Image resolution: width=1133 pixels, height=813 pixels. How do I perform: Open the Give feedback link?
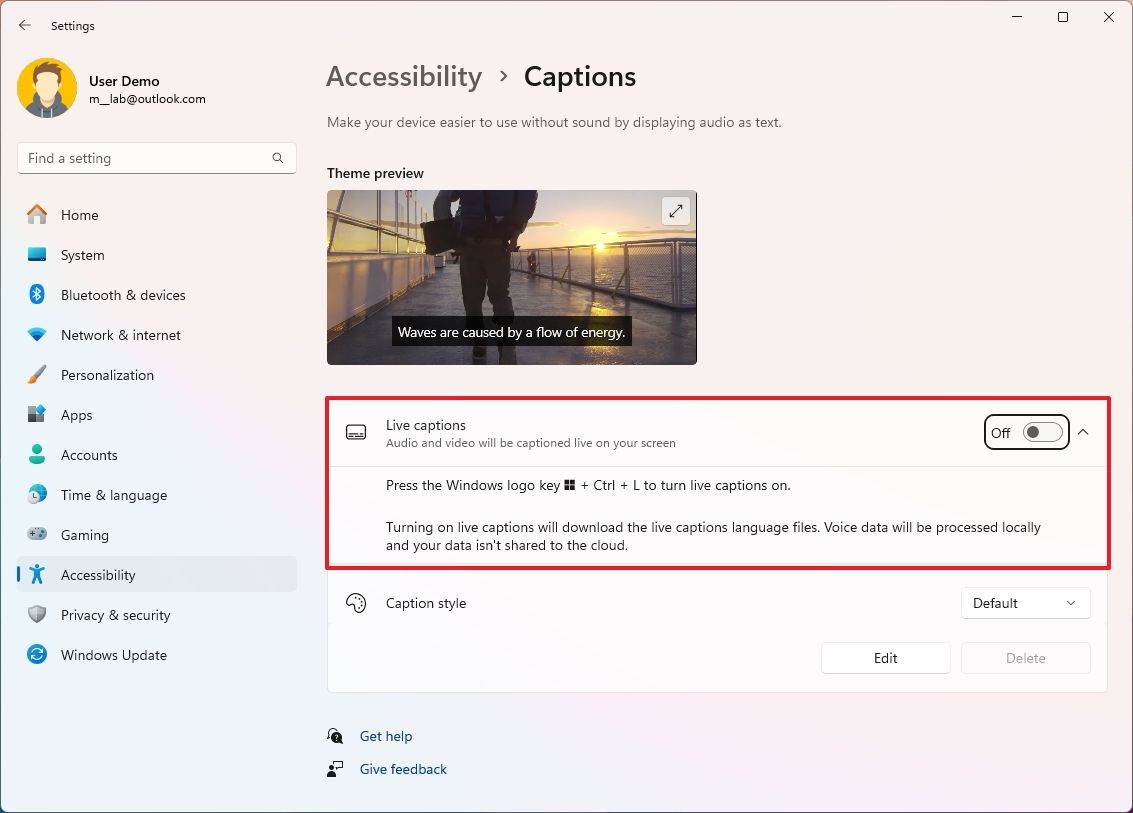(x=403, y=769)
